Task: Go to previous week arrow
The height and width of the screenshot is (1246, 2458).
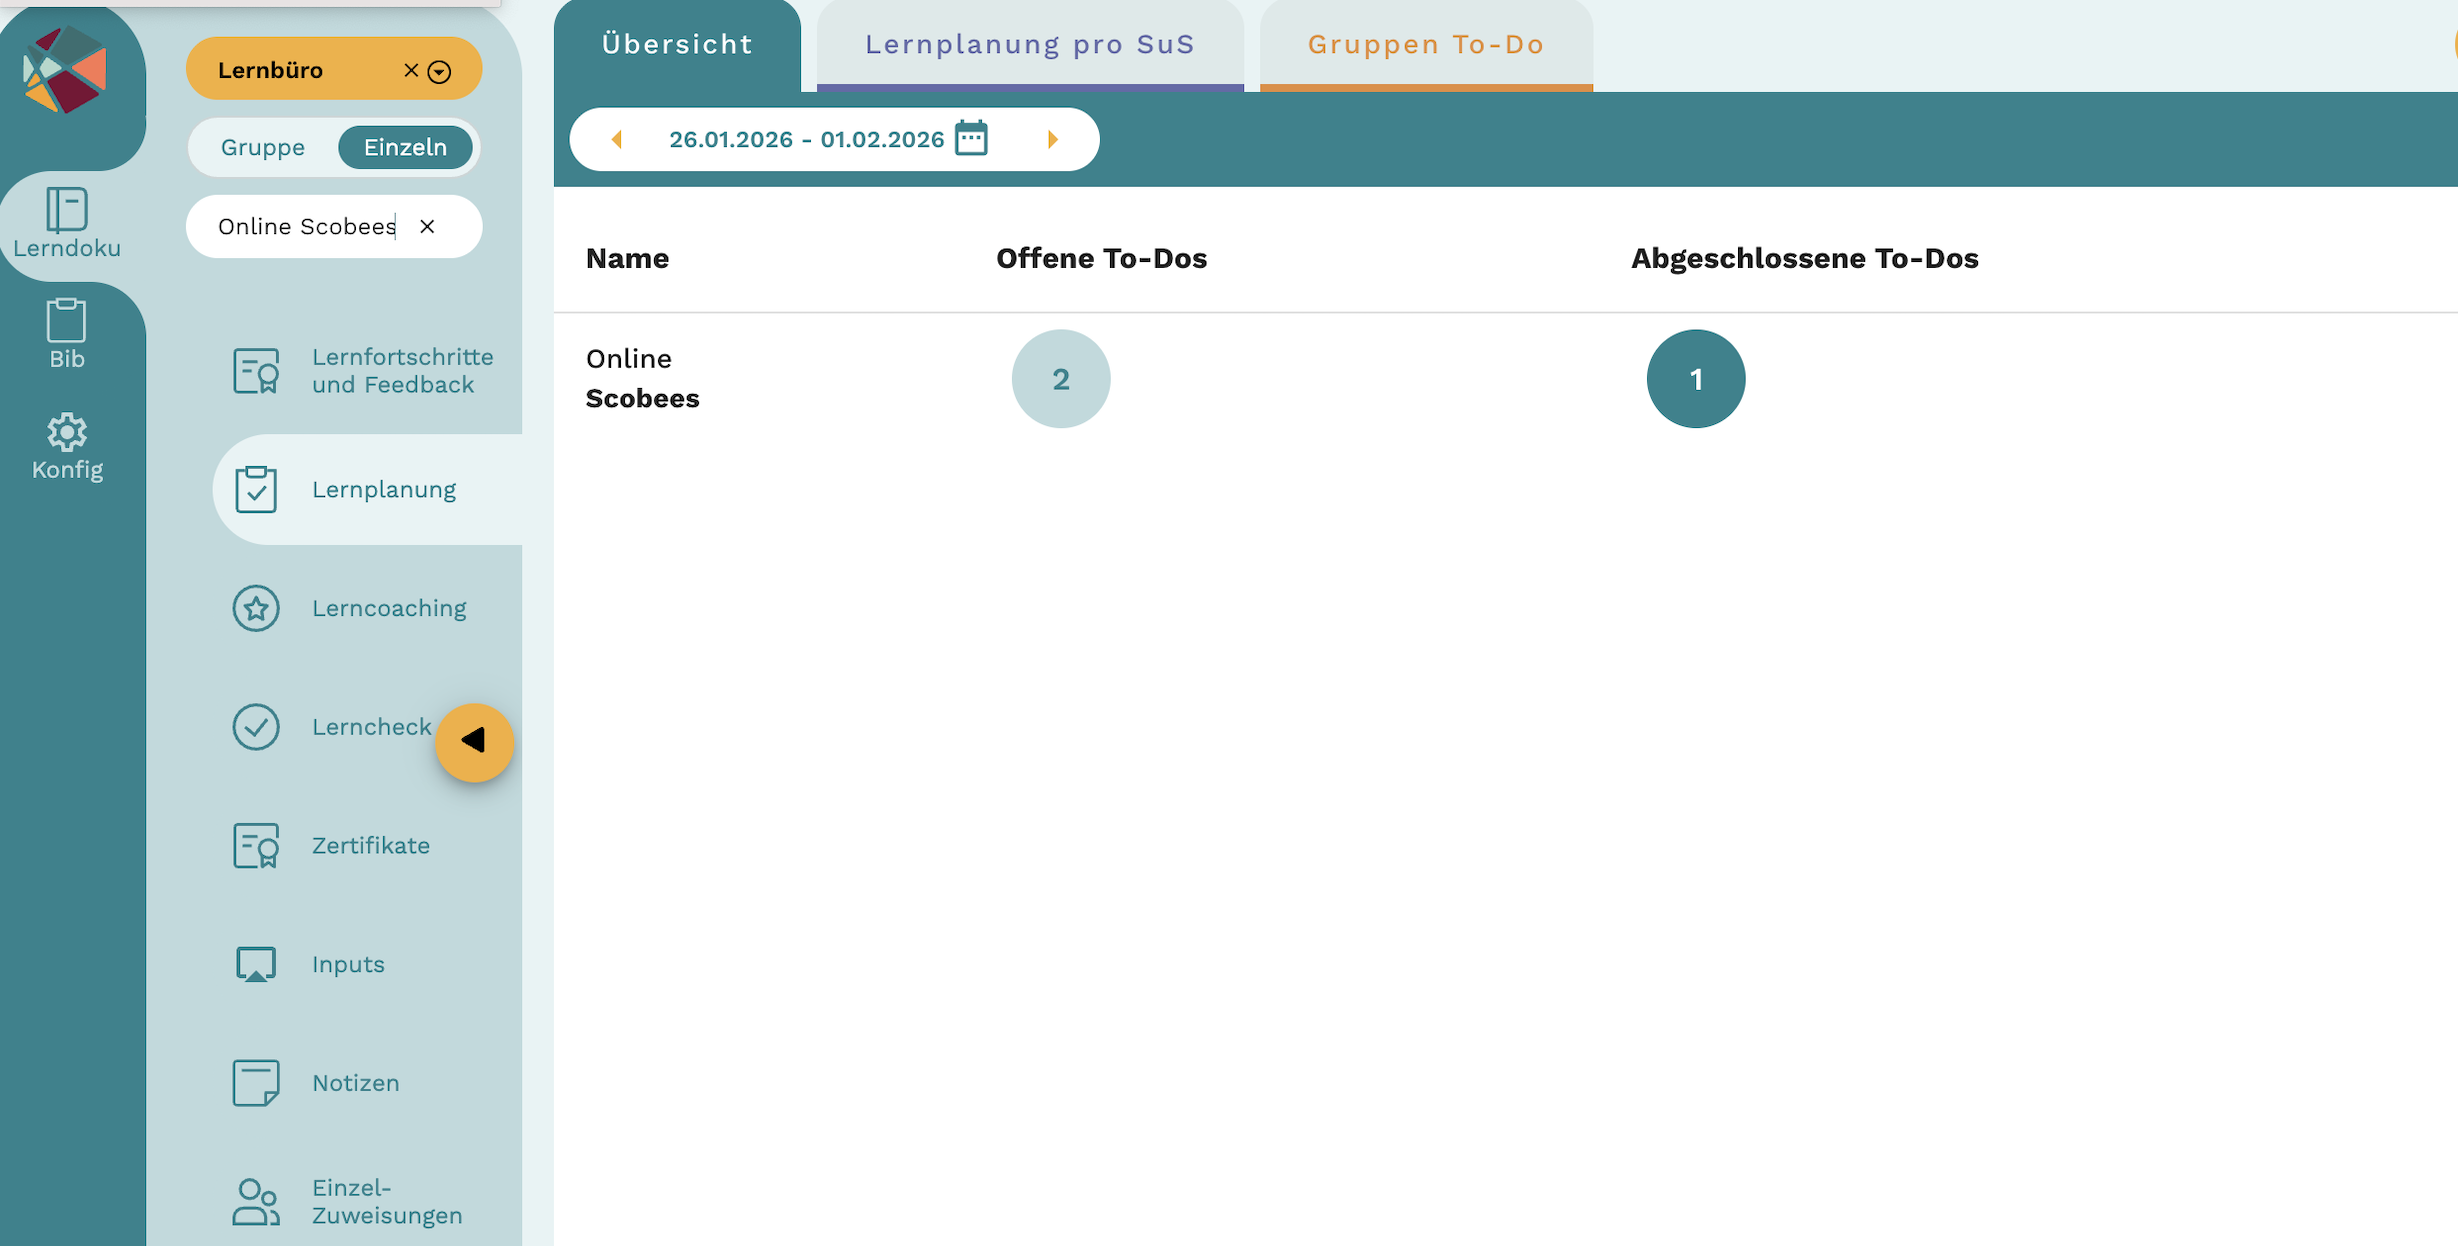Action: point(617,139)
